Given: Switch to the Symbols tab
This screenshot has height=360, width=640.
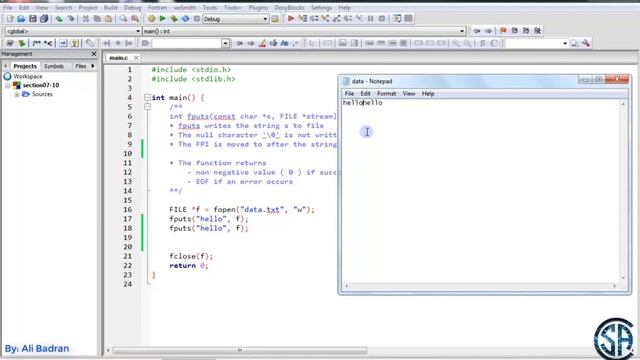Looking at the screenshot, I should tap(54, 66).
